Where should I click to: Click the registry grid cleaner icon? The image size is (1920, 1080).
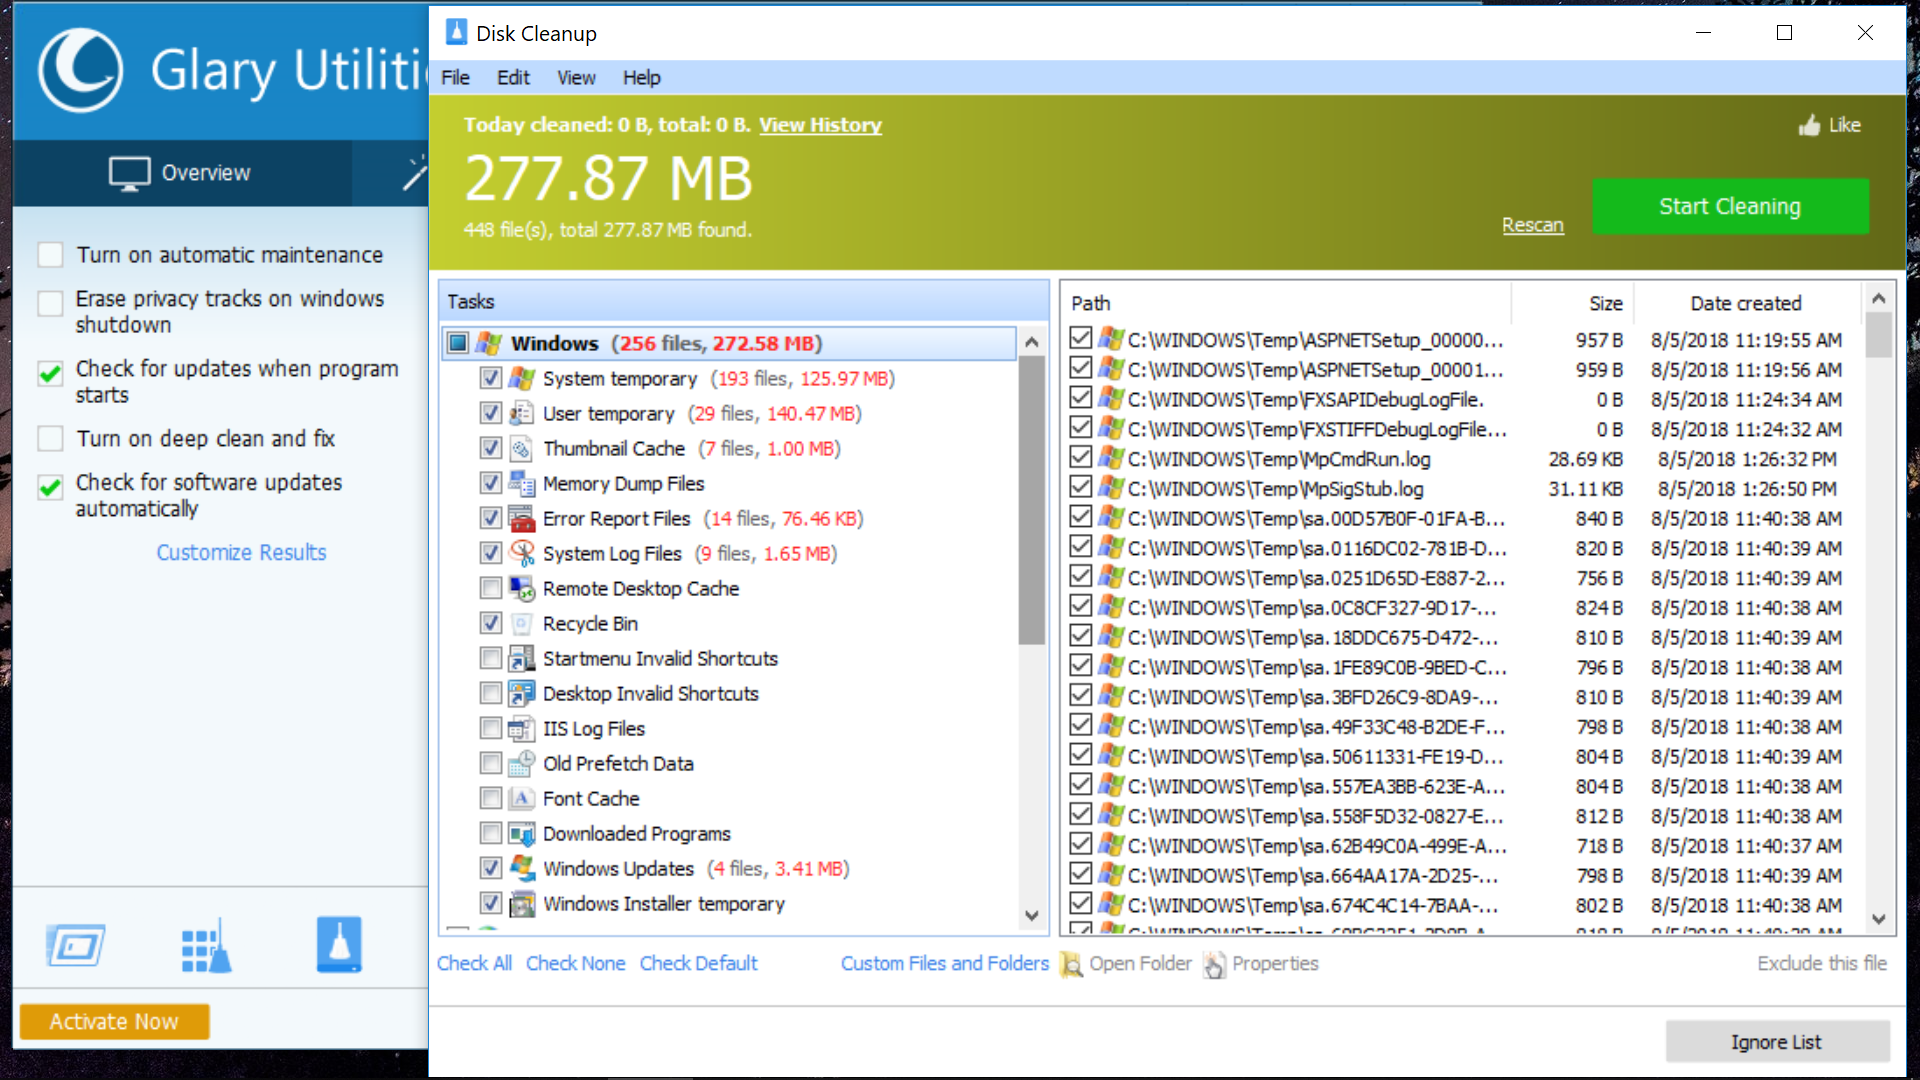point(206,946)
